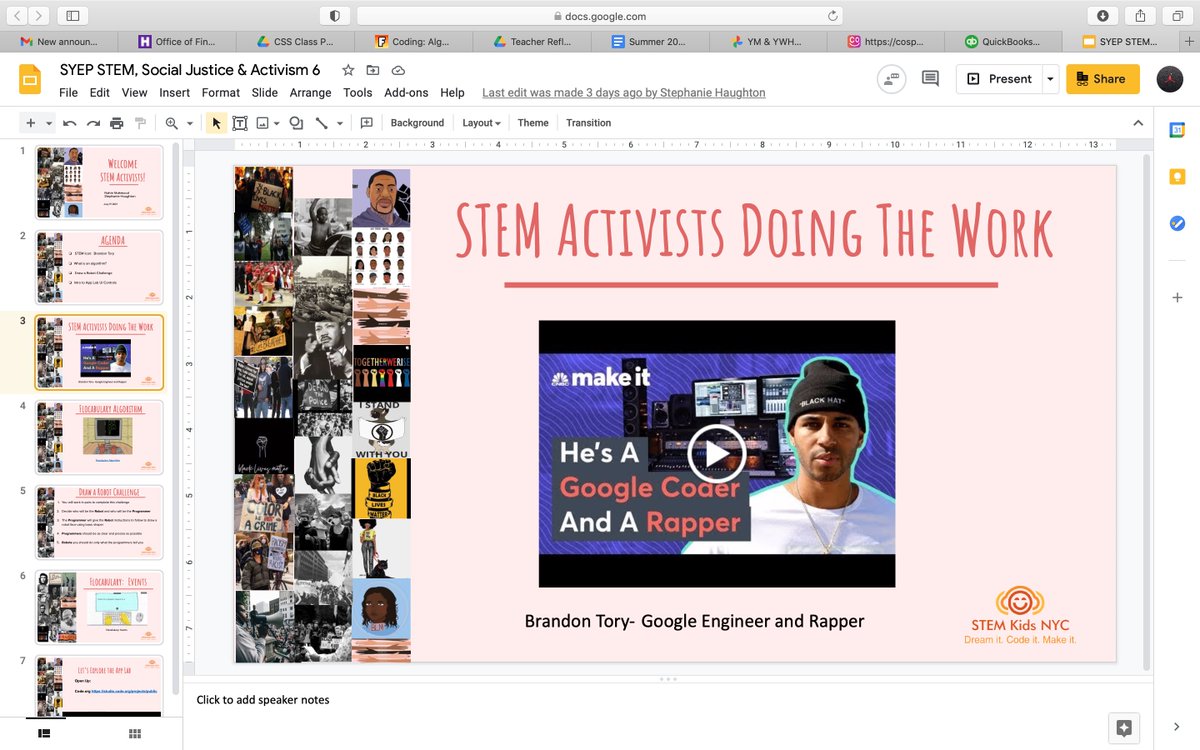Click the new slide plus button
The width and height of the screenshot is (1200, 750).
click(x=30, y=123)
